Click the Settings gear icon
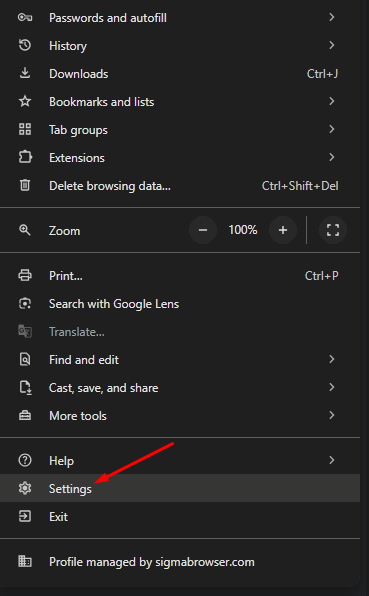This screenshot has height=596, width=369. point(25,488)
